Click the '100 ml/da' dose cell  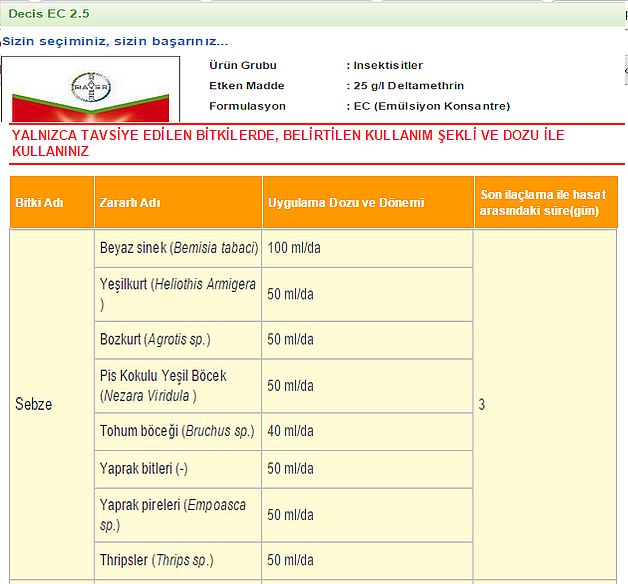point(367,248)
